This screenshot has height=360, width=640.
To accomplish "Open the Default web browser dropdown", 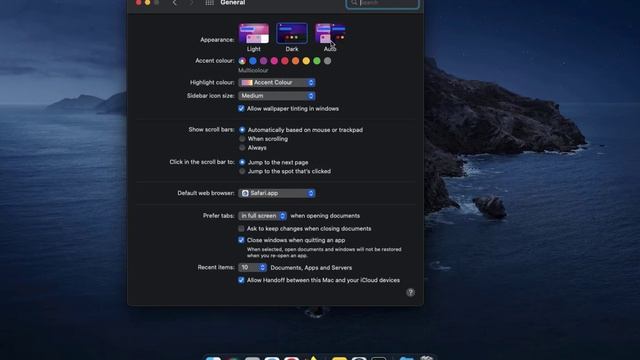I will (x=277, y=193).
